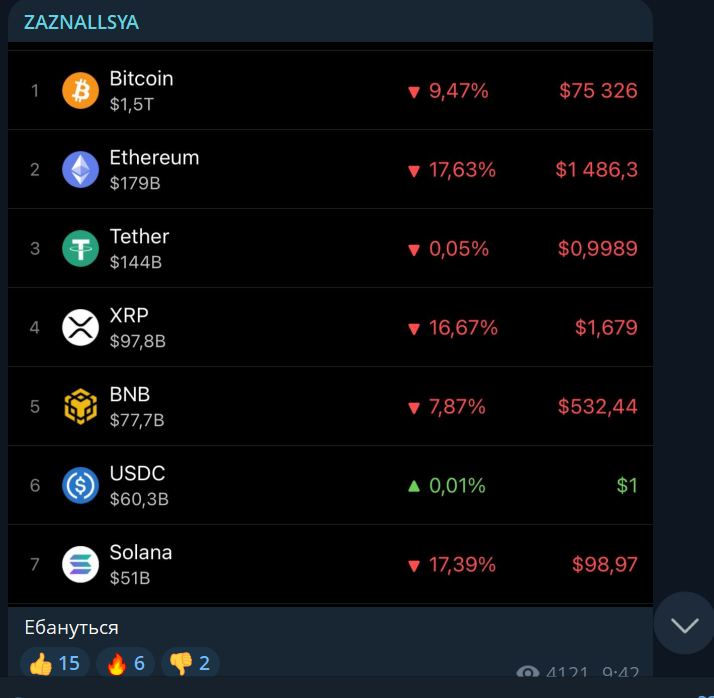Click the XRP market cap $97,8B
The height and width of the screenshot is (698, 714).
click(x=137, y=341)
